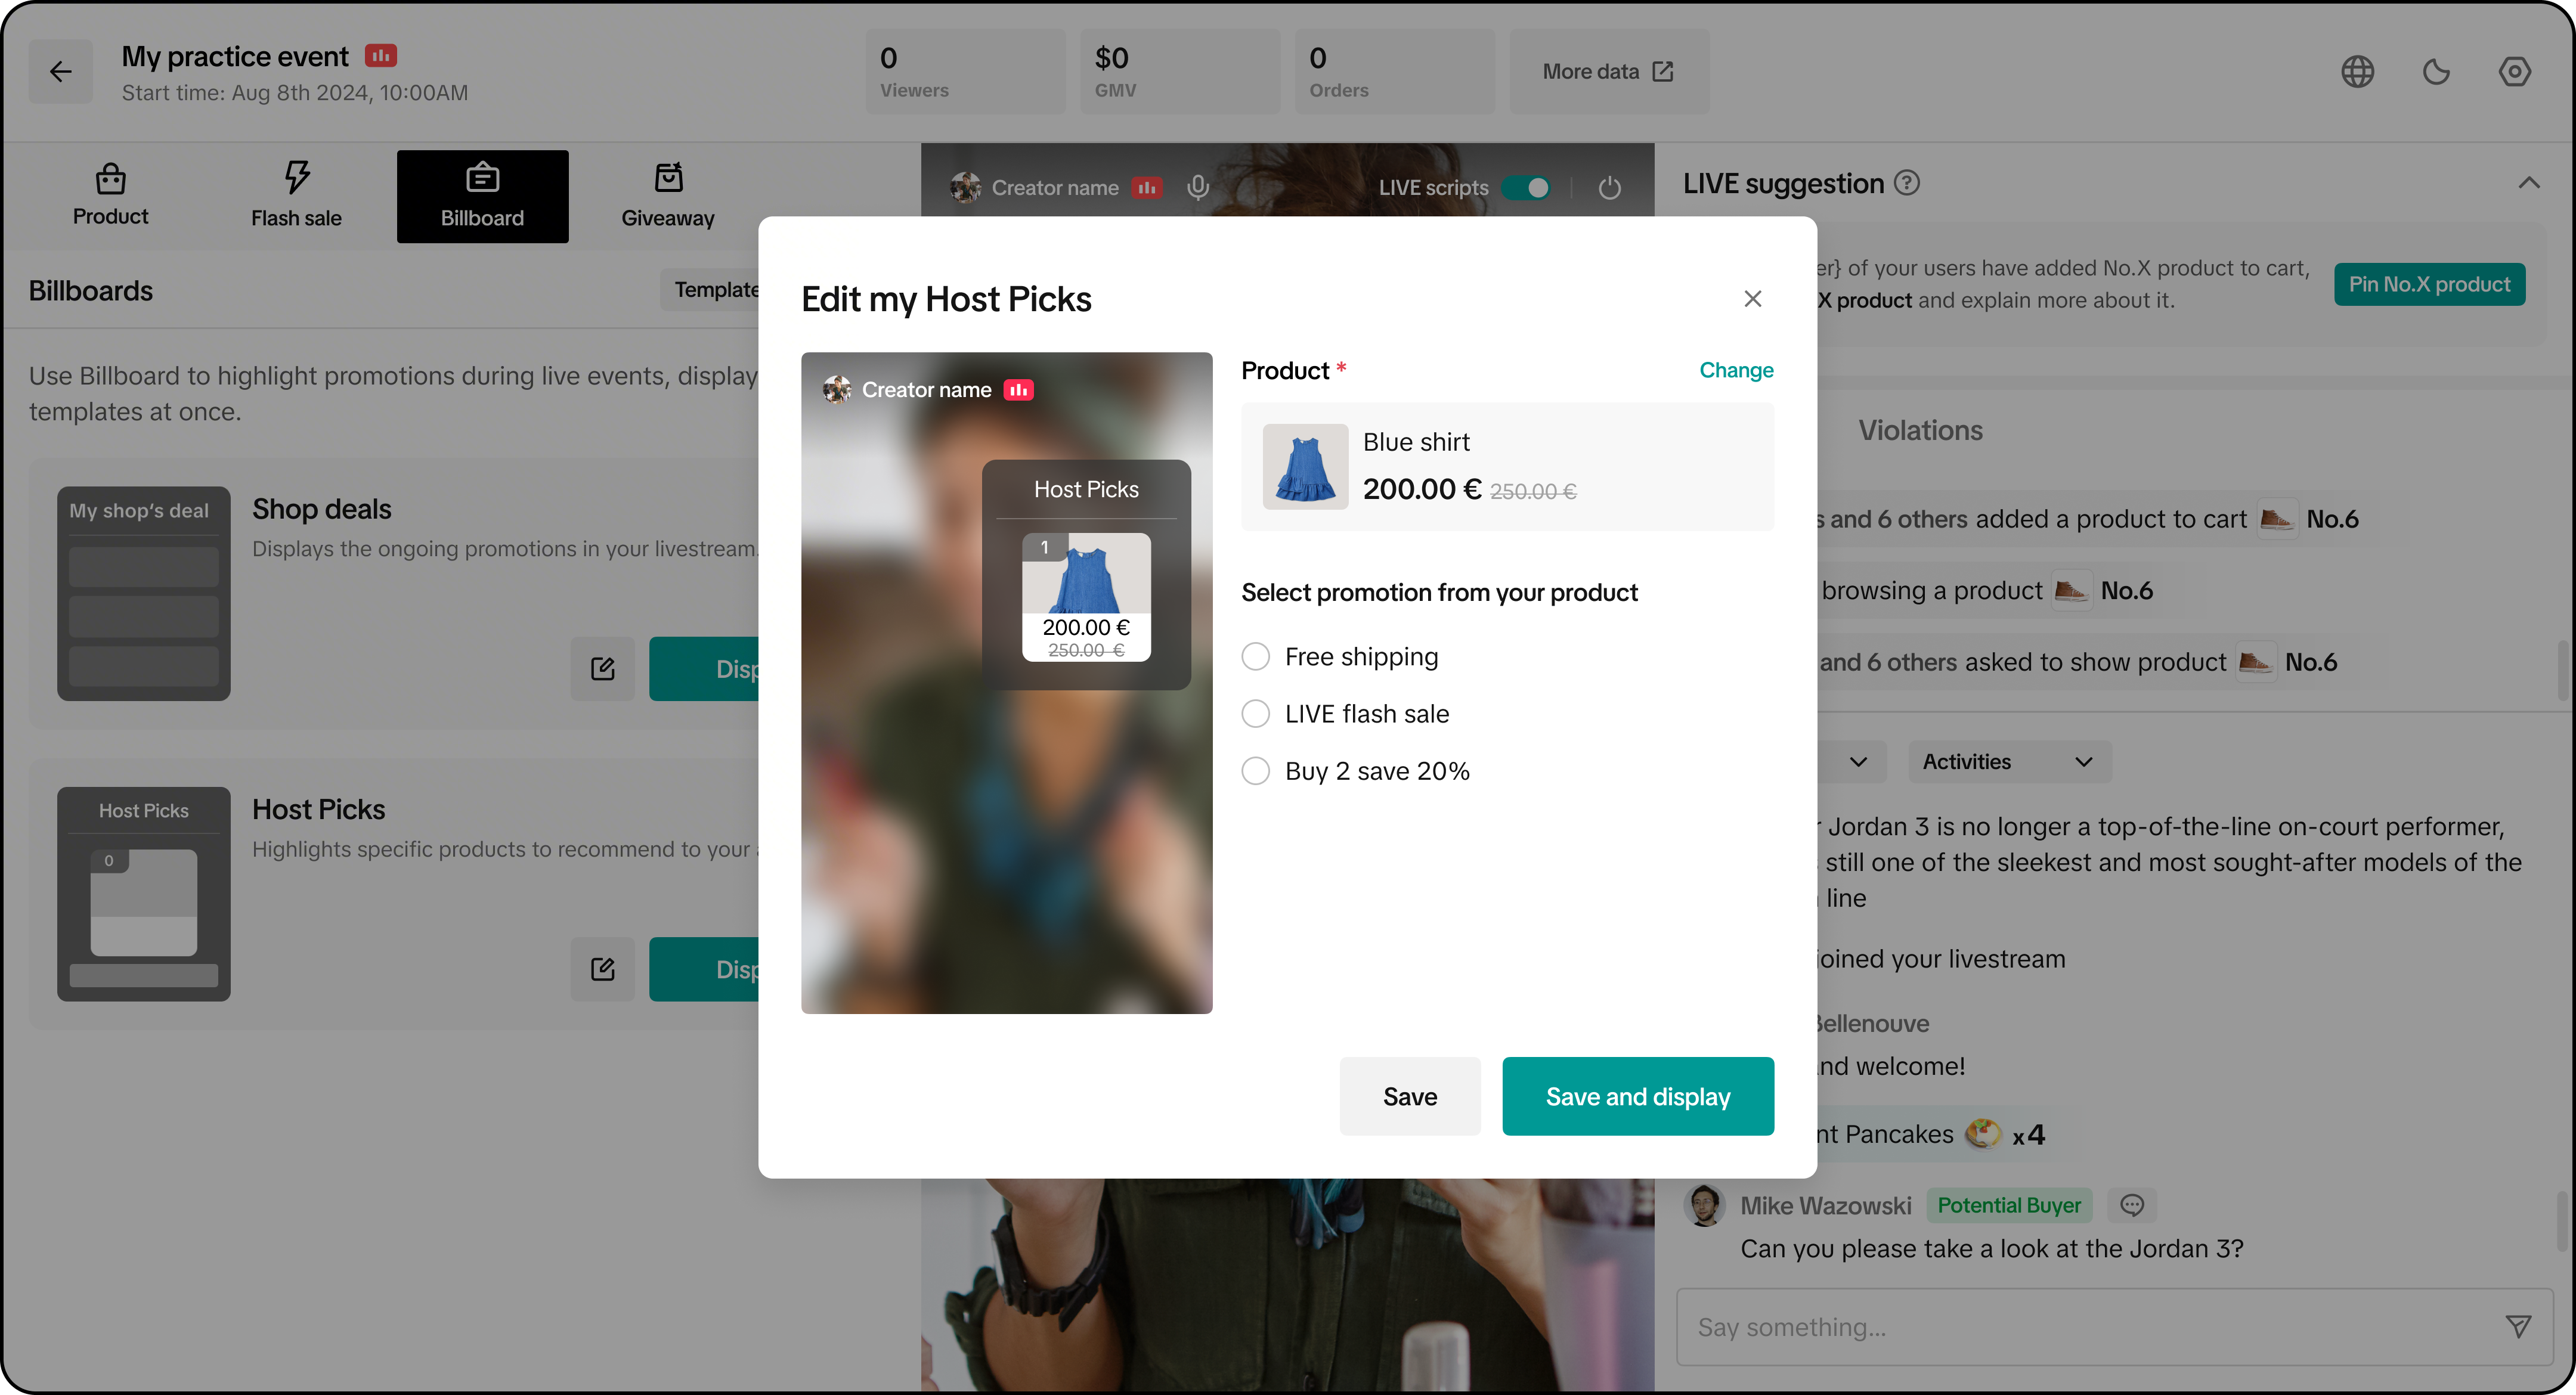
Task: Click the Blue shirt product thumbnail
Action: (x=1305, y=466)
